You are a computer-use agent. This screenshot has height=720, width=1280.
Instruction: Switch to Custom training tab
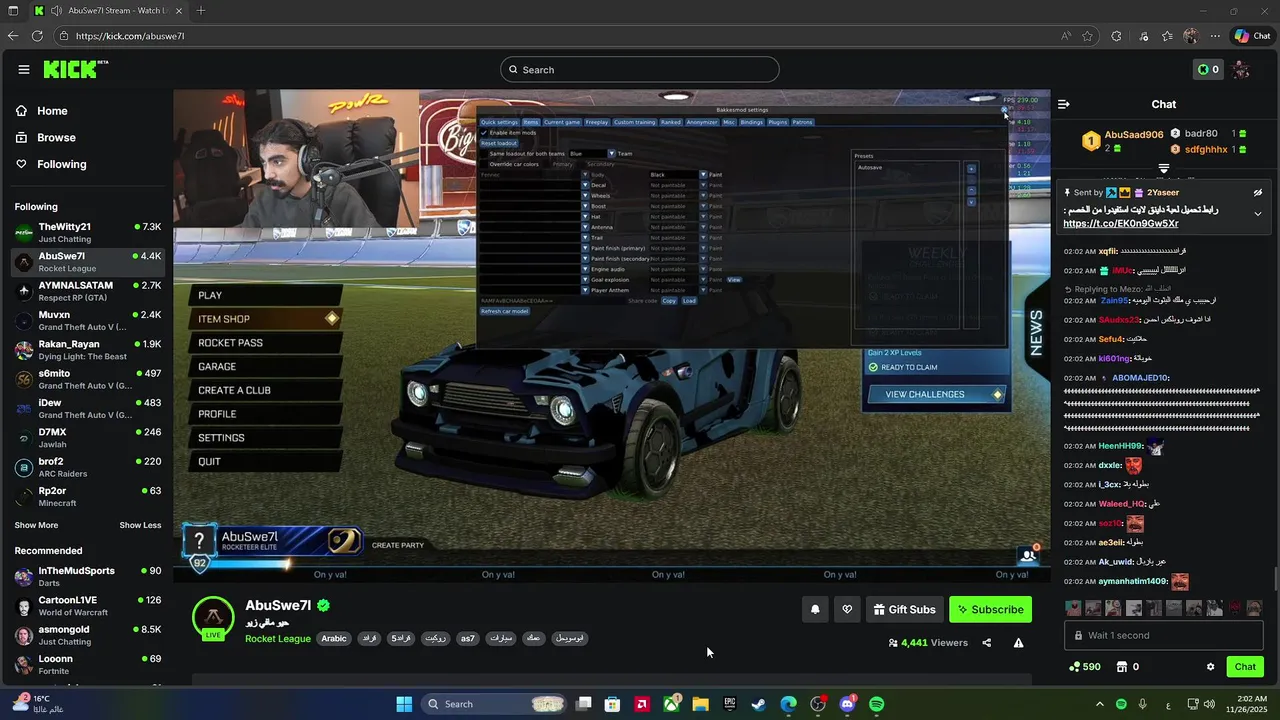(x=634, y=122)
